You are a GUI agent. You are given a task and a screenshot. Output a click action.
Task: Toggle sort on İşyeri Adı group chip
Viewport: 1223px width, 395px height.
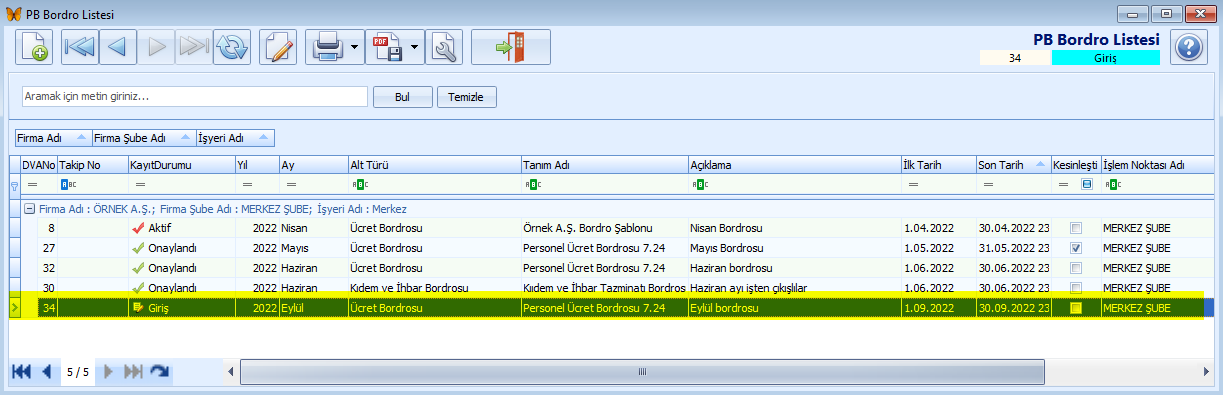(234, 138)
